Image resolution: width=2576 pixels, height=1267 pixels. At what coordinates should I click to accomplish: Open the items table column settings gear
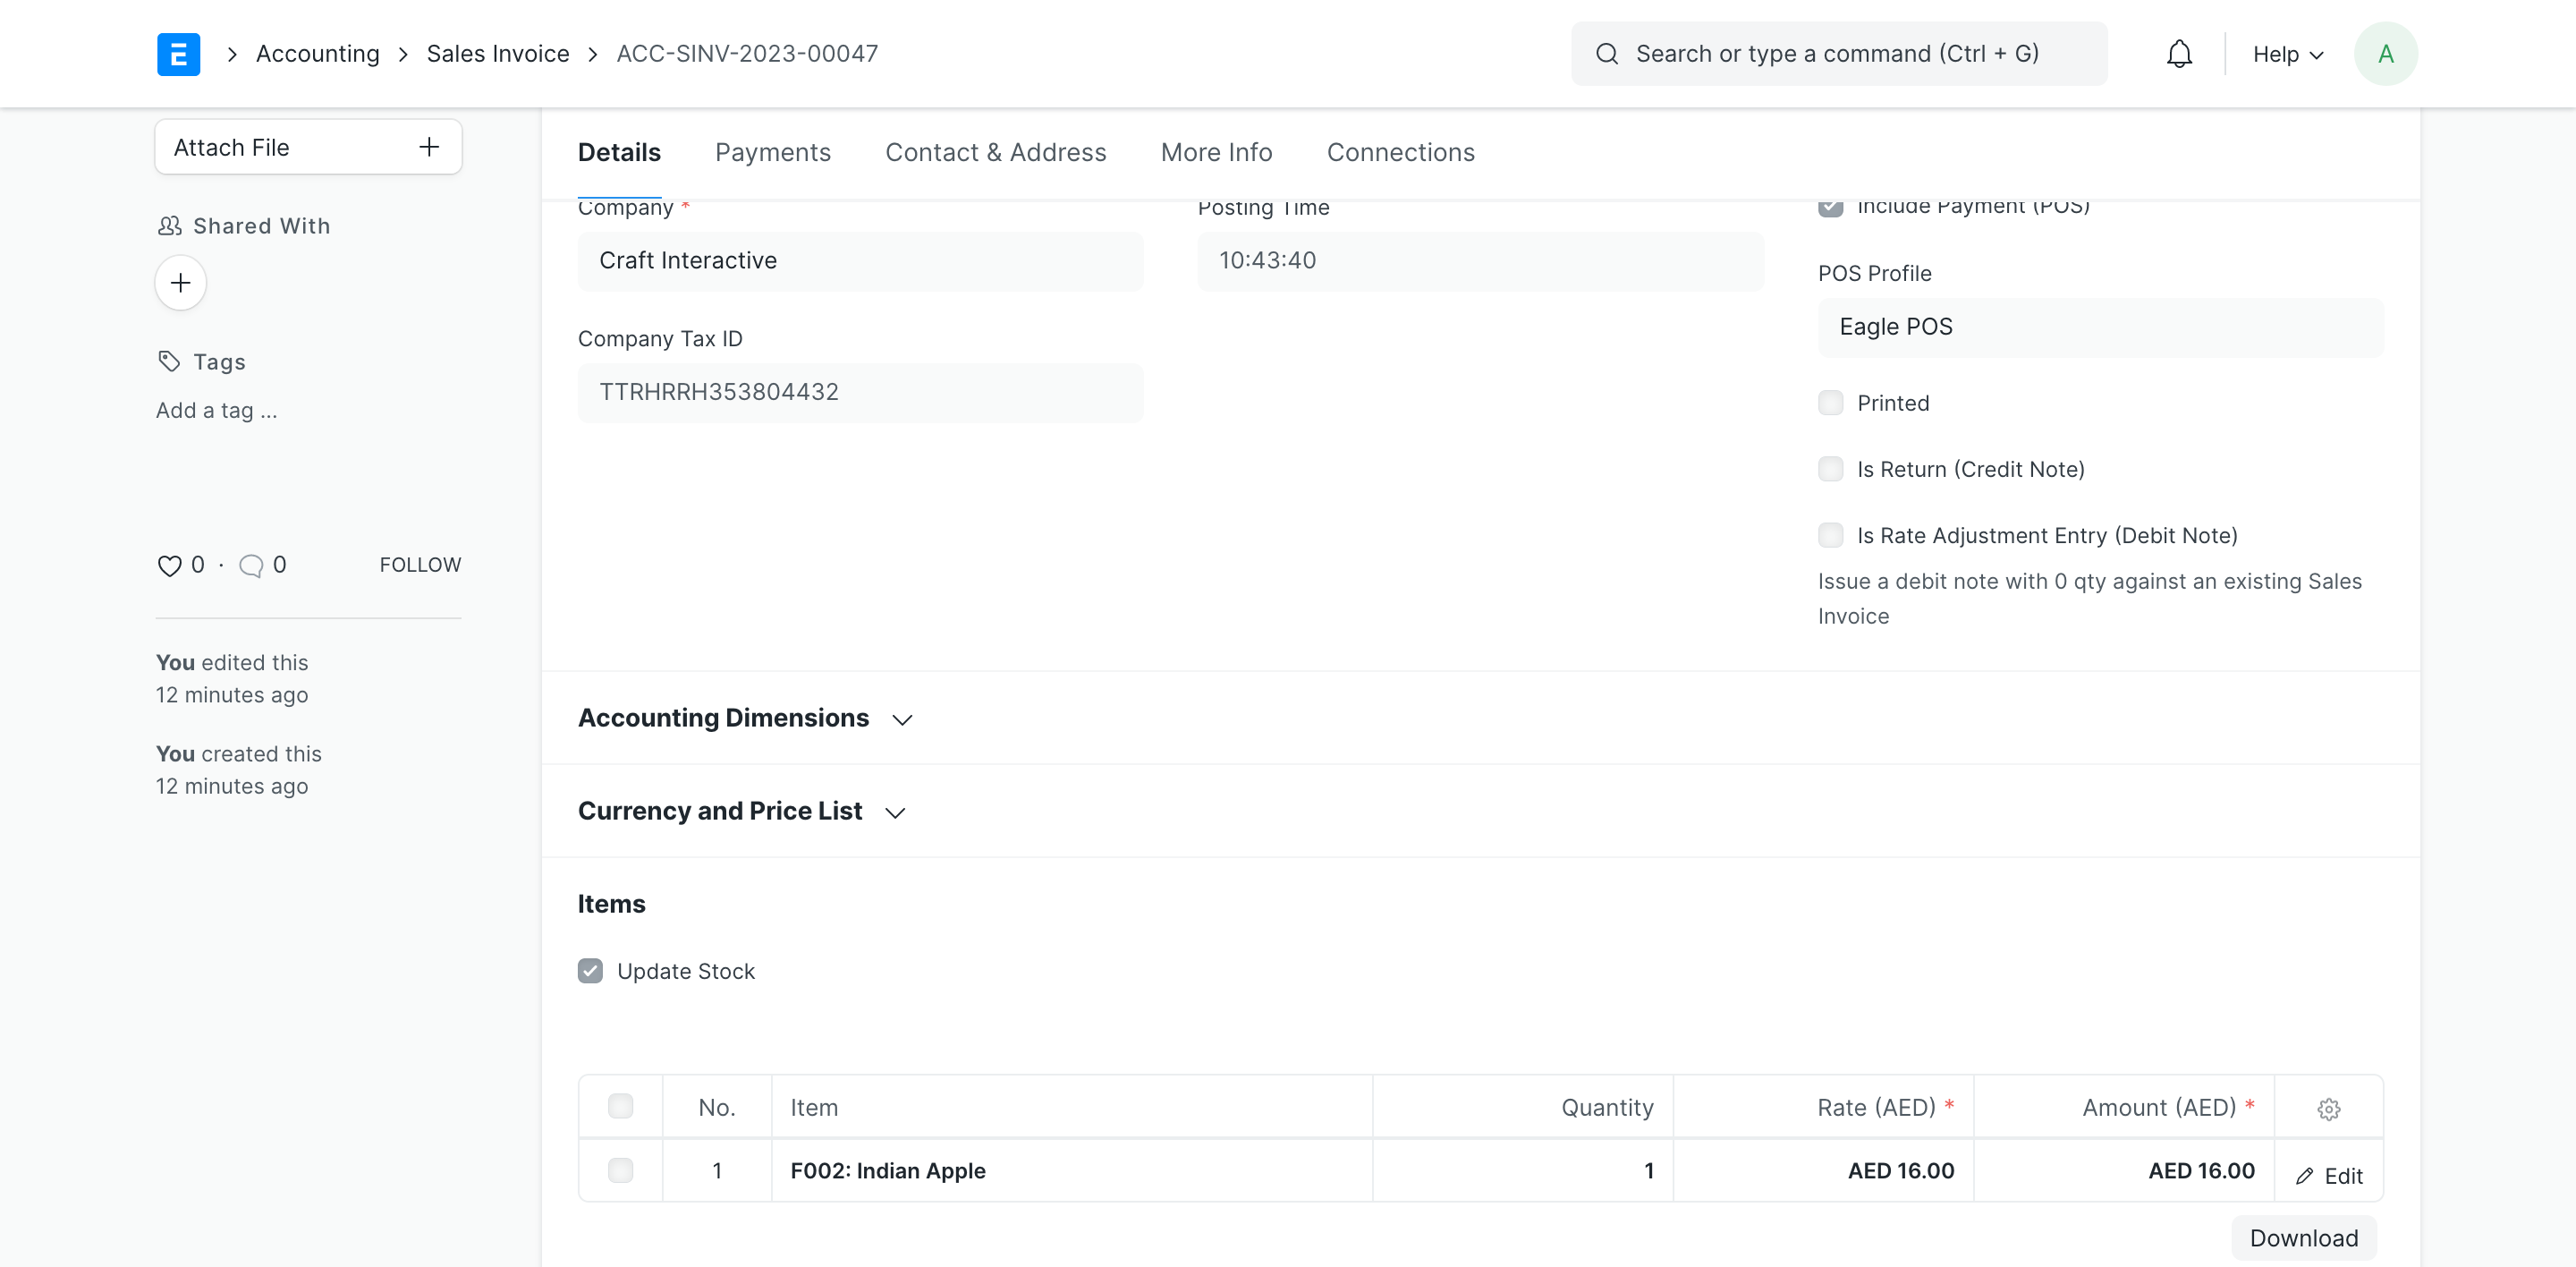pyautogui.click(x=2329, y=1109)
